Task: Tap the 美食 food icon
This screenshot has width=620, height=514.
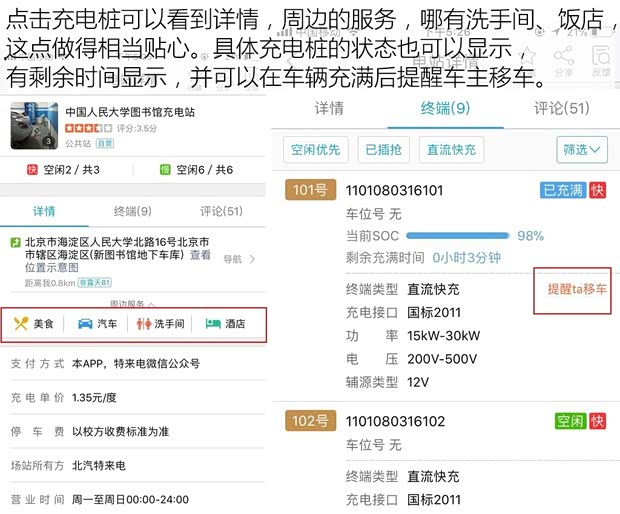Action: (22, 324)
